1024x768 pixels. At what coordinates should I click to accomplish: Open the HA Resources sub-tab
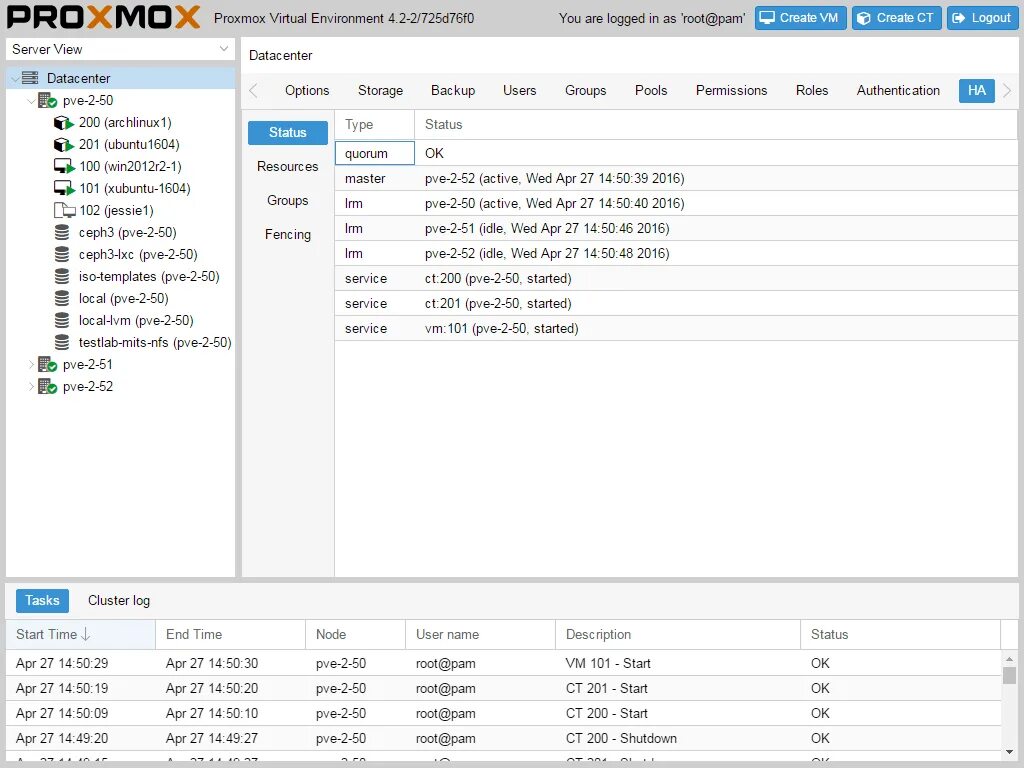point(287,167)
